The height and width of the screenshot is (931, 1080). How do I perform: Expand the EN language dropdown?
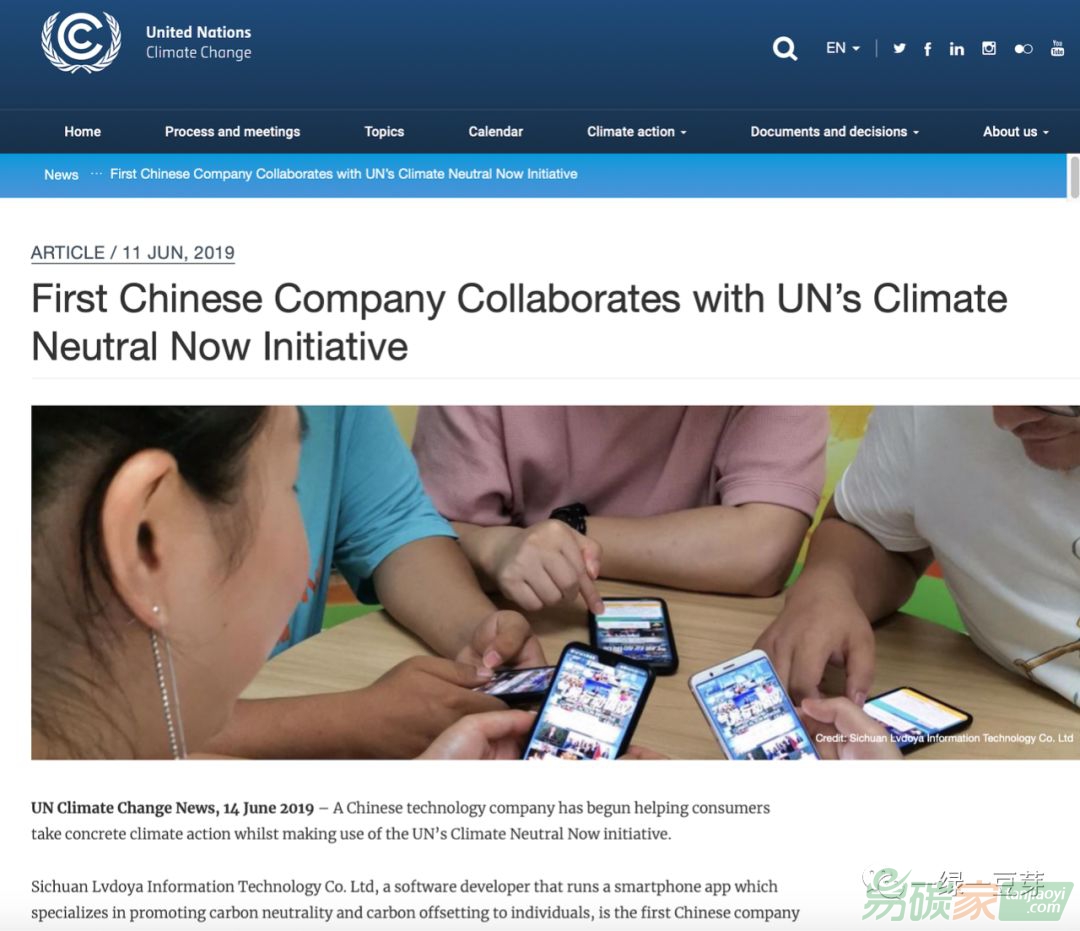842,48
